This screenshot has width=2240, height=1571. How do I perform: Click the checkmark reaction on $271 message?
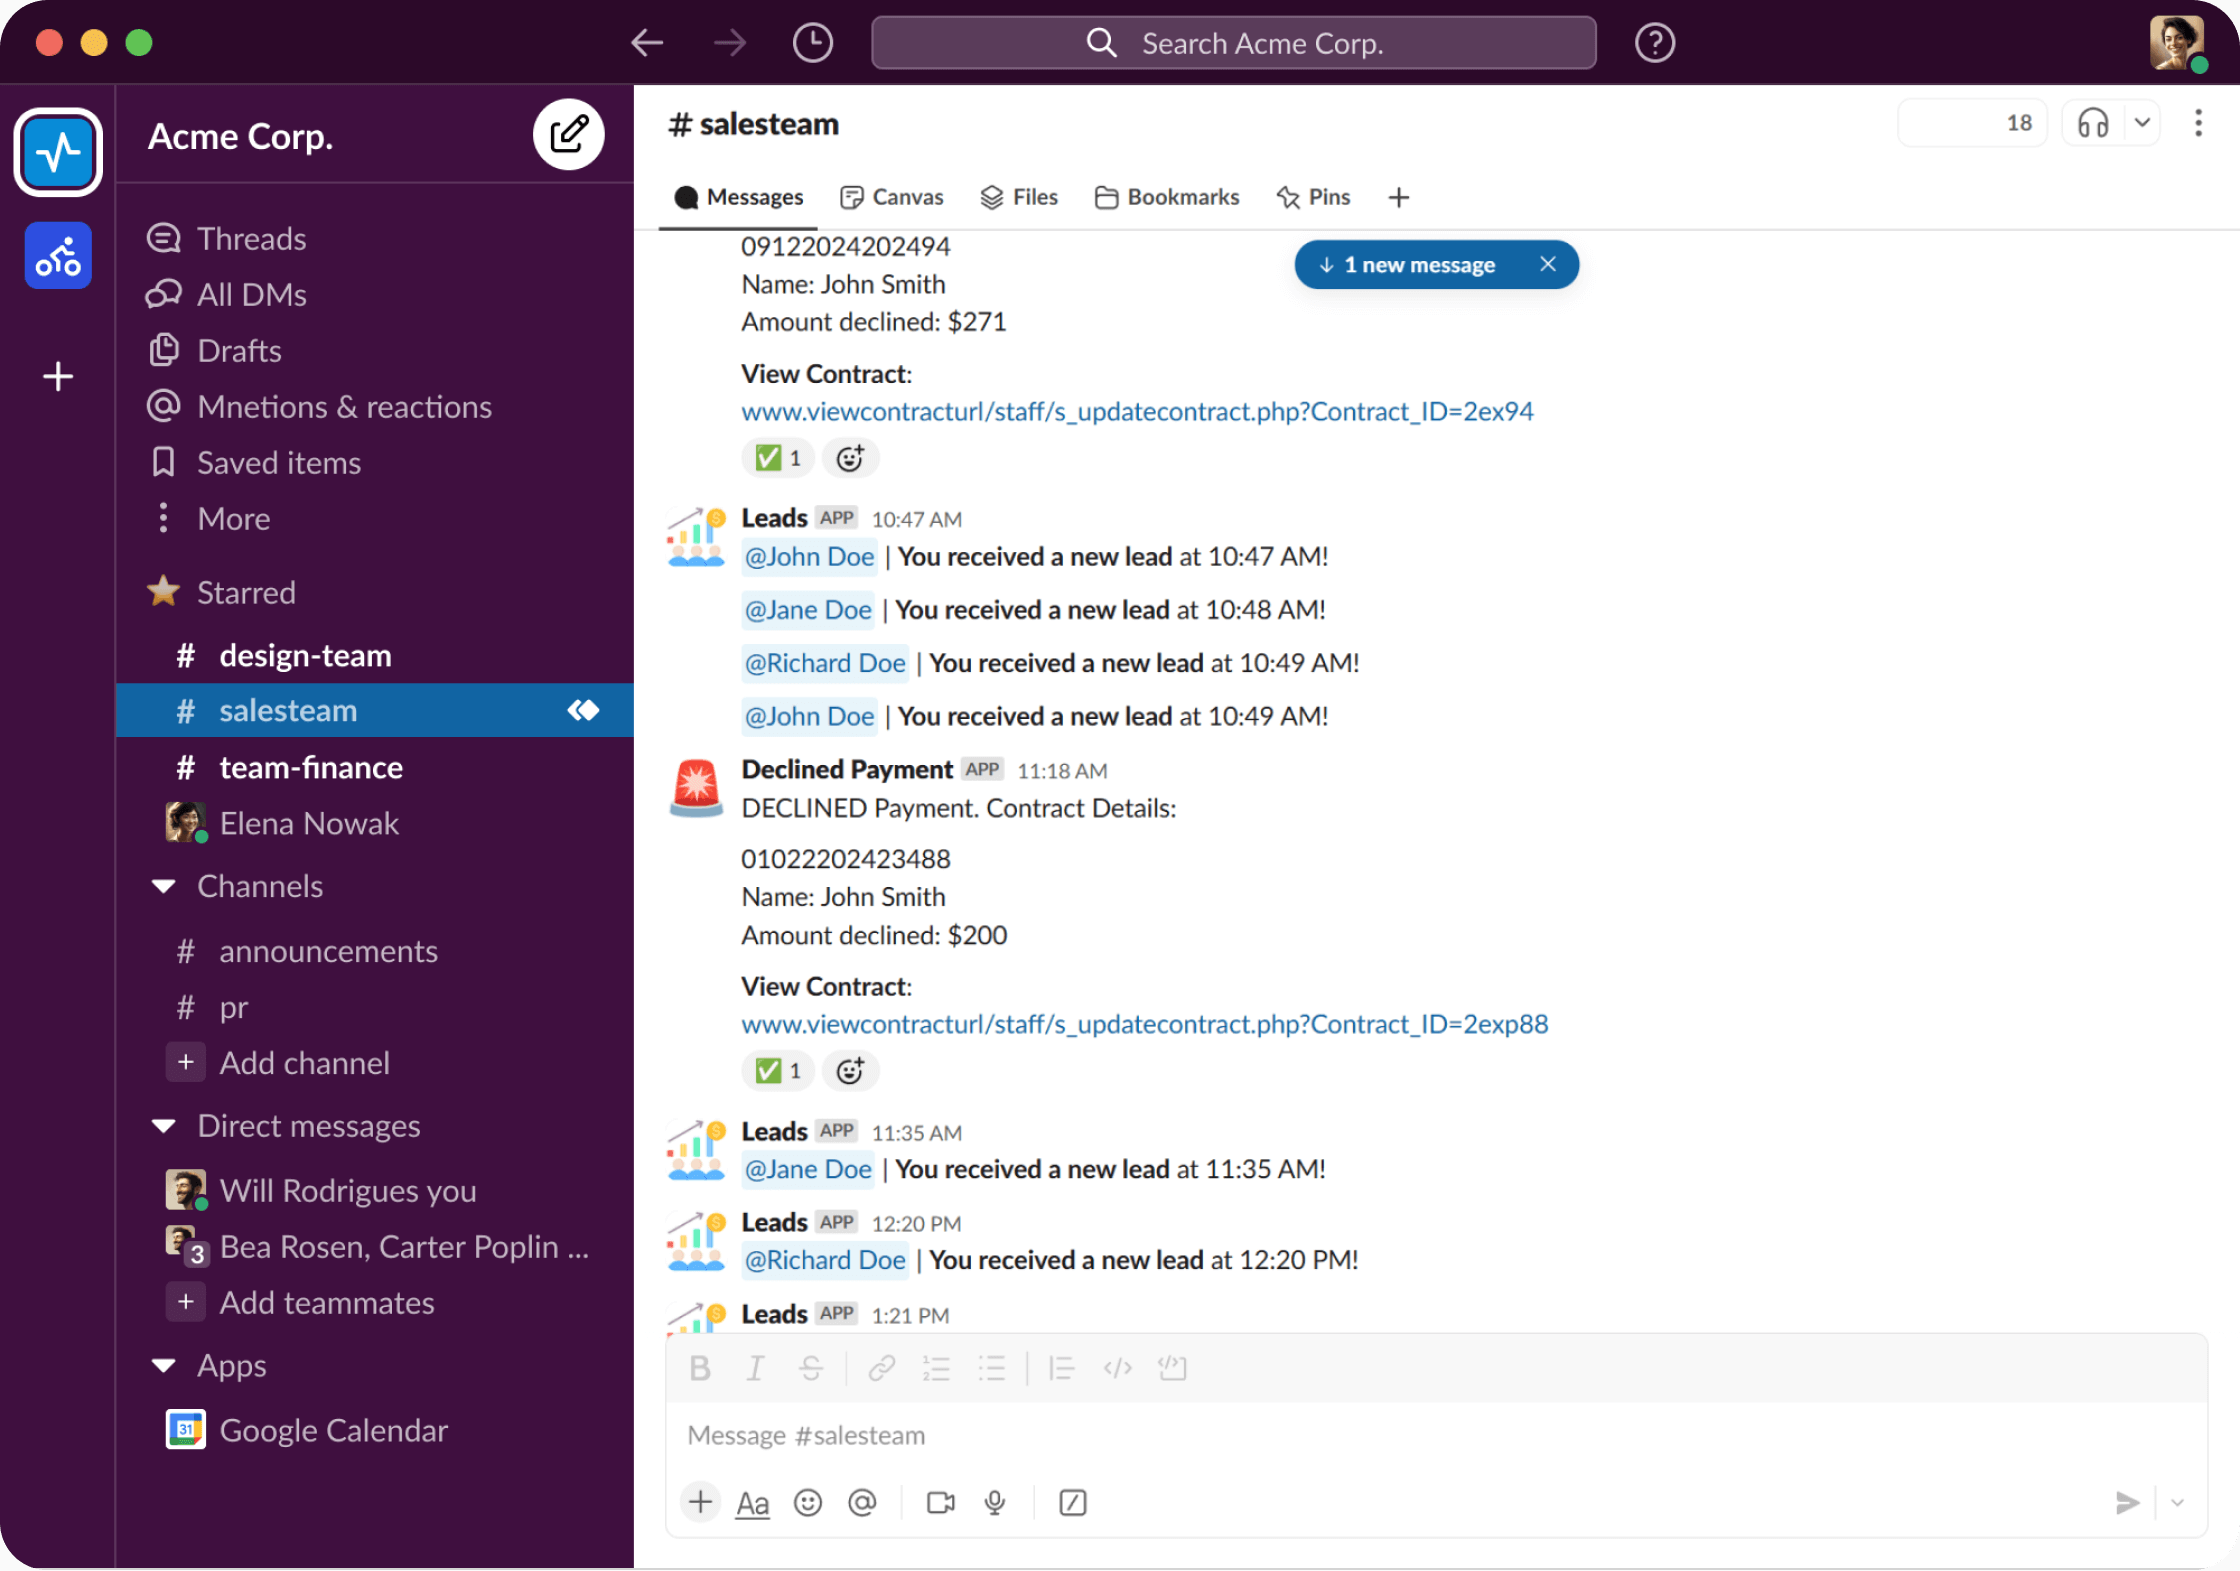[x=778, y=458]
